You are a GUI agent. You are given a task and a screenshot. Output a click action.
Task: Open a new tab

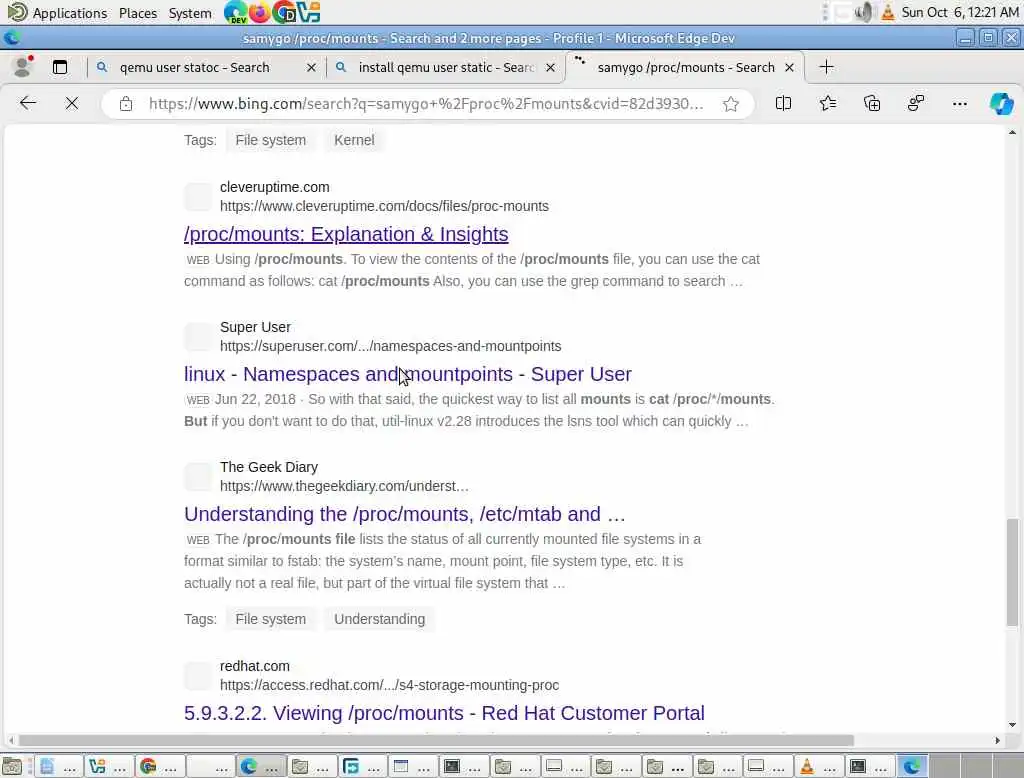click(x=826, y=67)
